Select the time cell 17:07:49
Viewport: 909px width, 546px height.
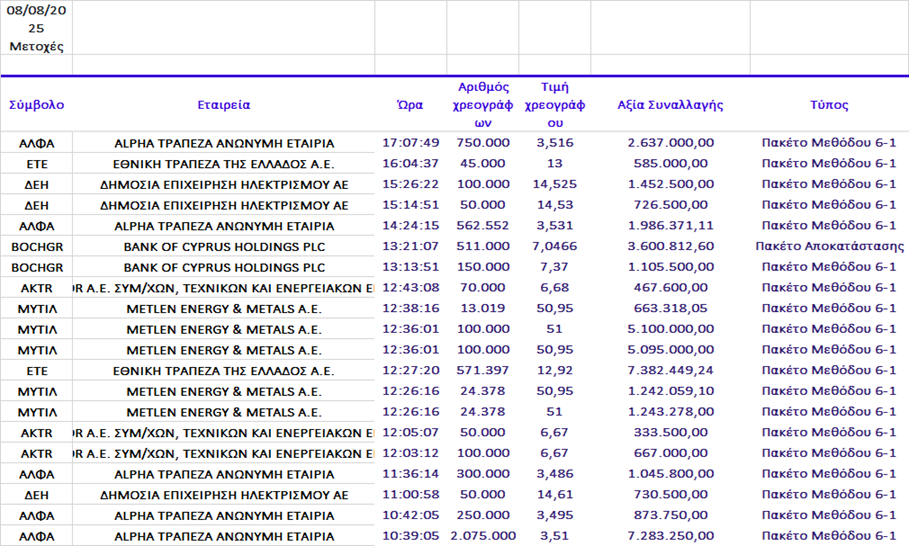pos(410,142)
